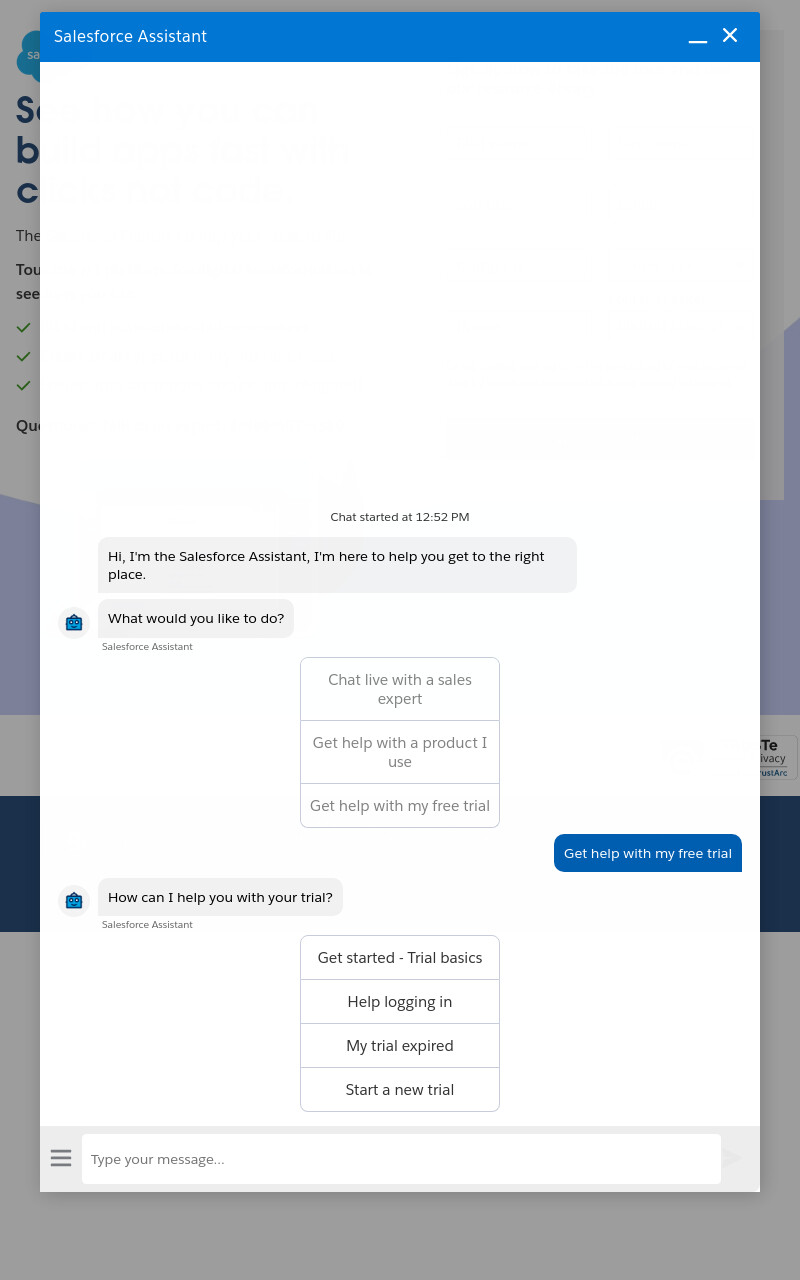Choose "Start a new trial"
This screenshot has width=800, height=1280.
click(x=400, y=1090)
